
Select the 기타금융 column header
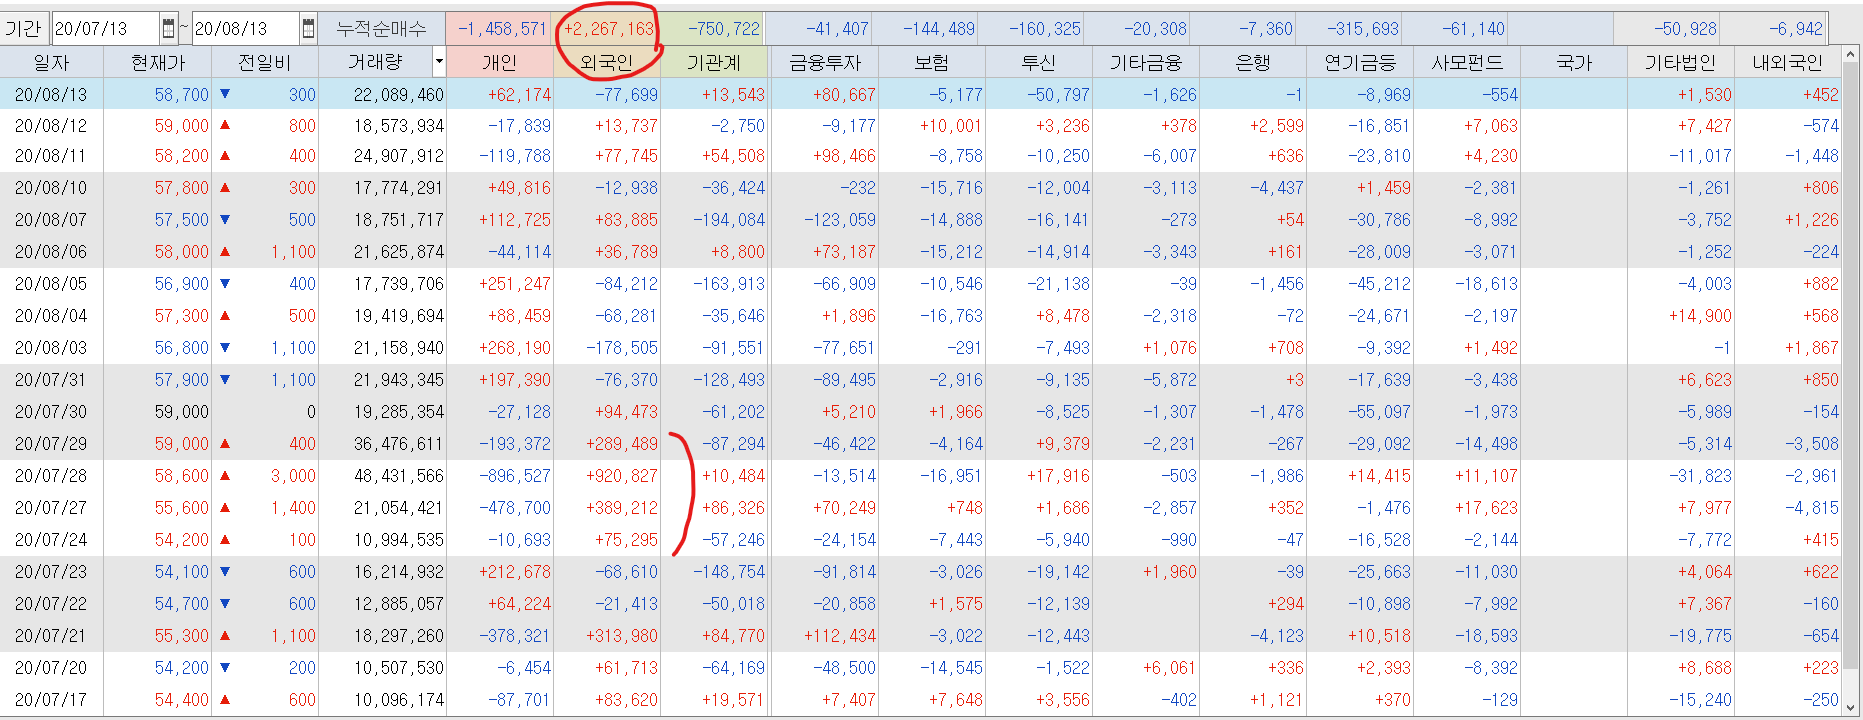click(x=1145, y=63)
